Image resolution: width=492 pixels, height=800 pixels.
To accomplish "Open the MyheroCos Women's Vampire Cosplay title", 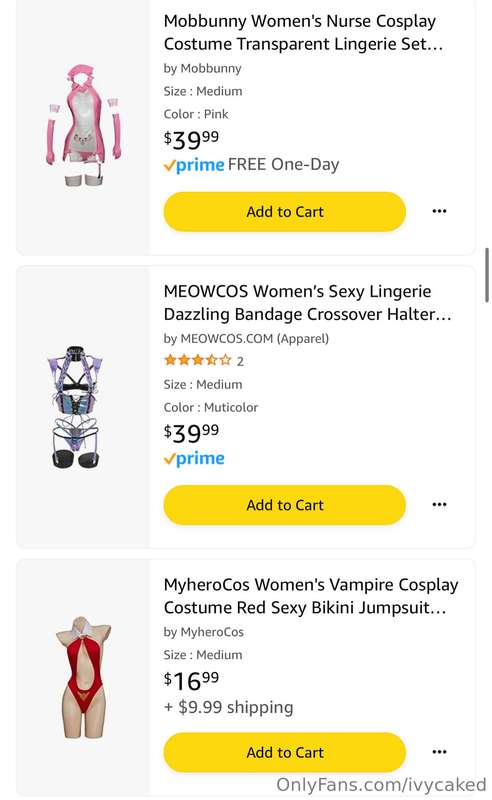I will 311,596.
